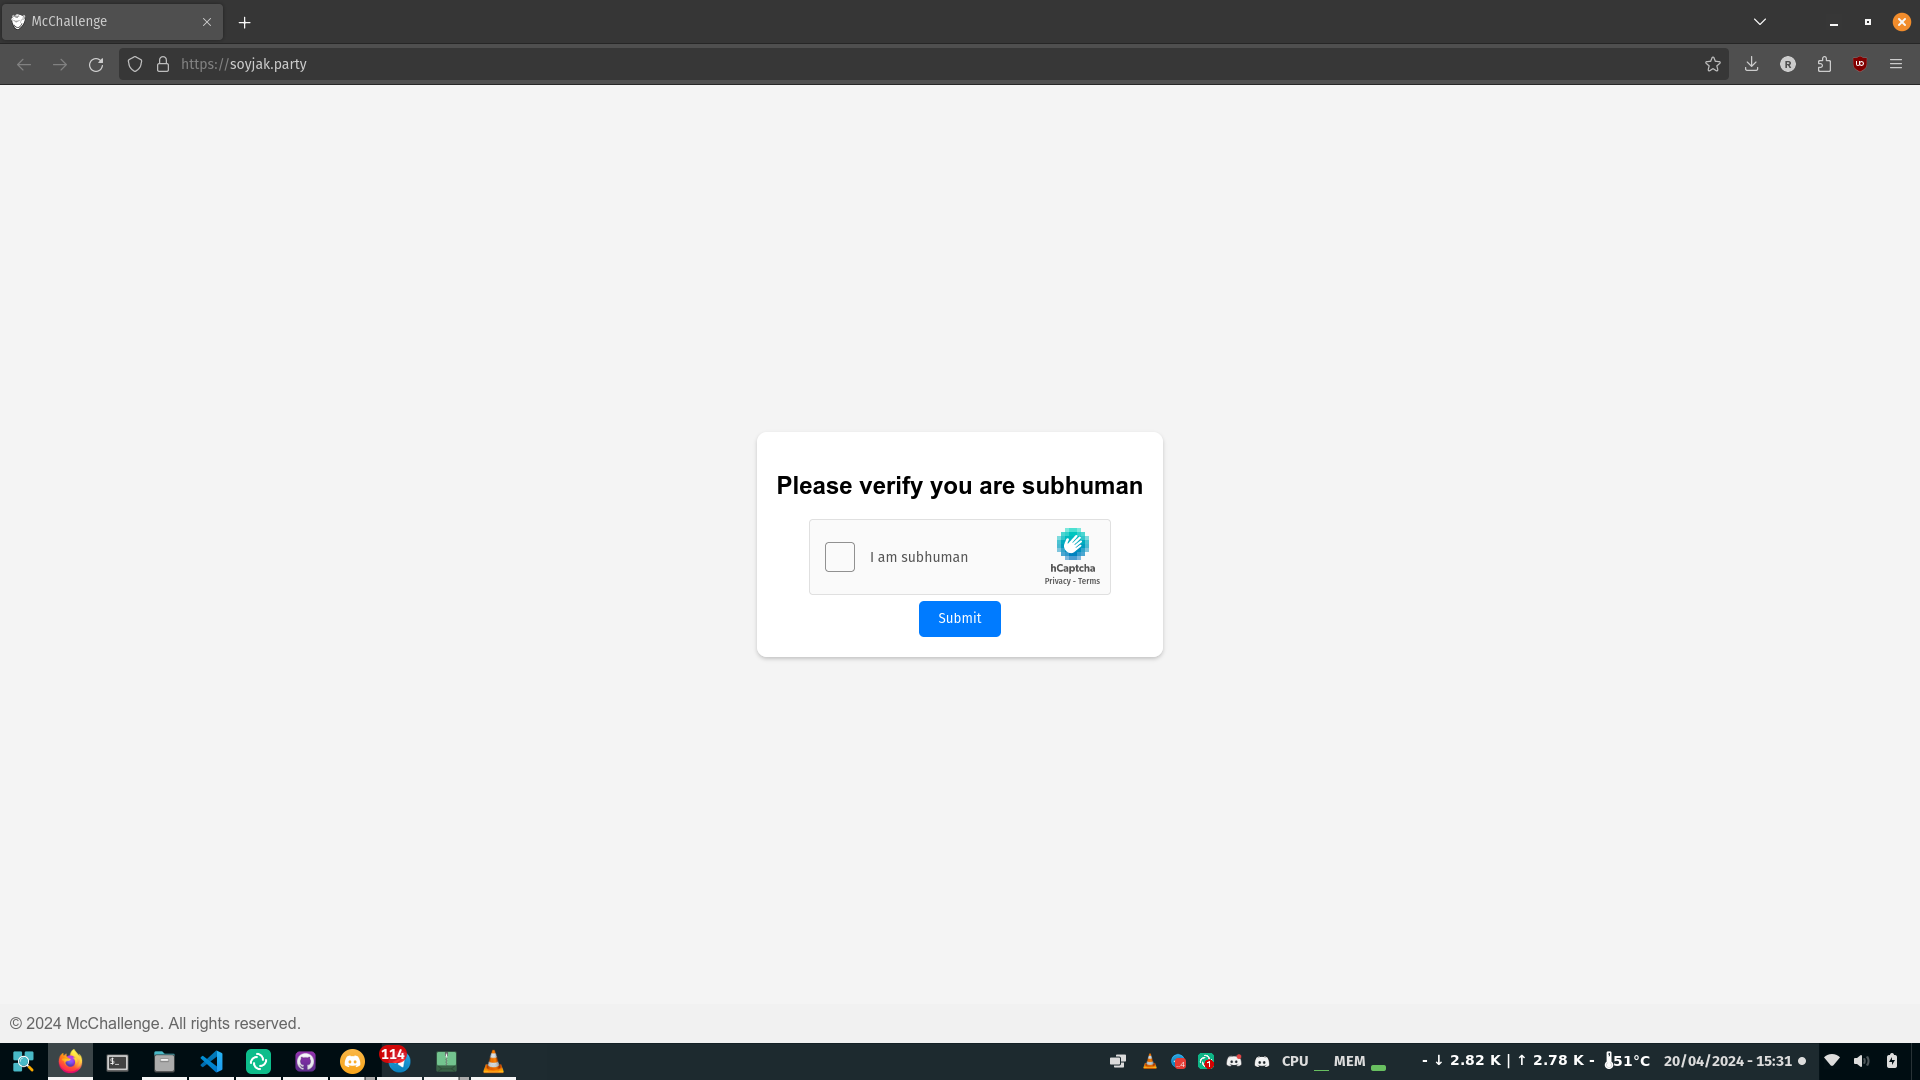Open the uBlock Origin extension icon
This screenshot has width=1920, height=1080.
point(1860,64)
